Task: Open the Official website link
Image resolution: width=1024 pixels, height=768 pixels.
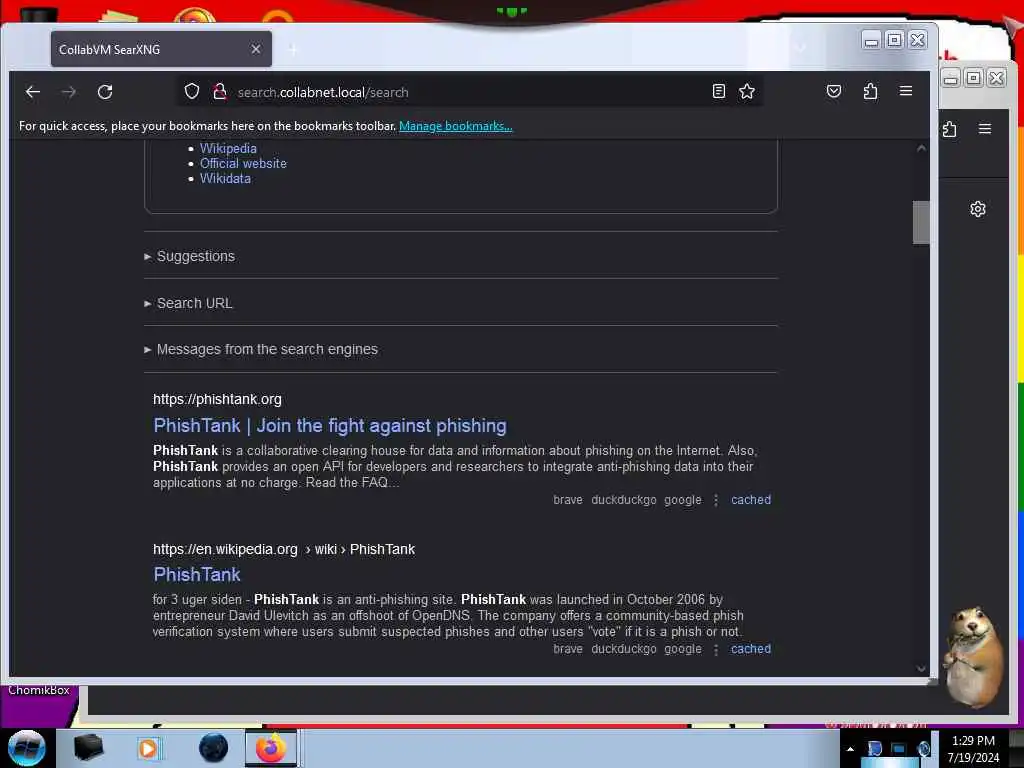Action: 243,163
